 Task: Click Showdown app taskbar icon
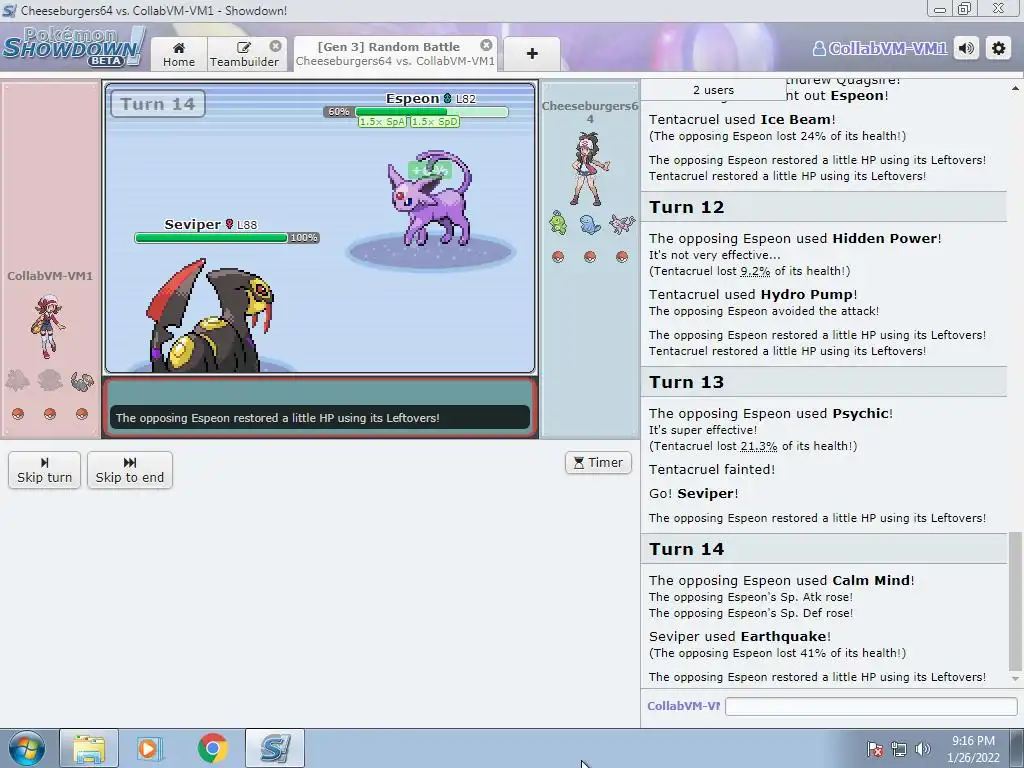(275, 748)
